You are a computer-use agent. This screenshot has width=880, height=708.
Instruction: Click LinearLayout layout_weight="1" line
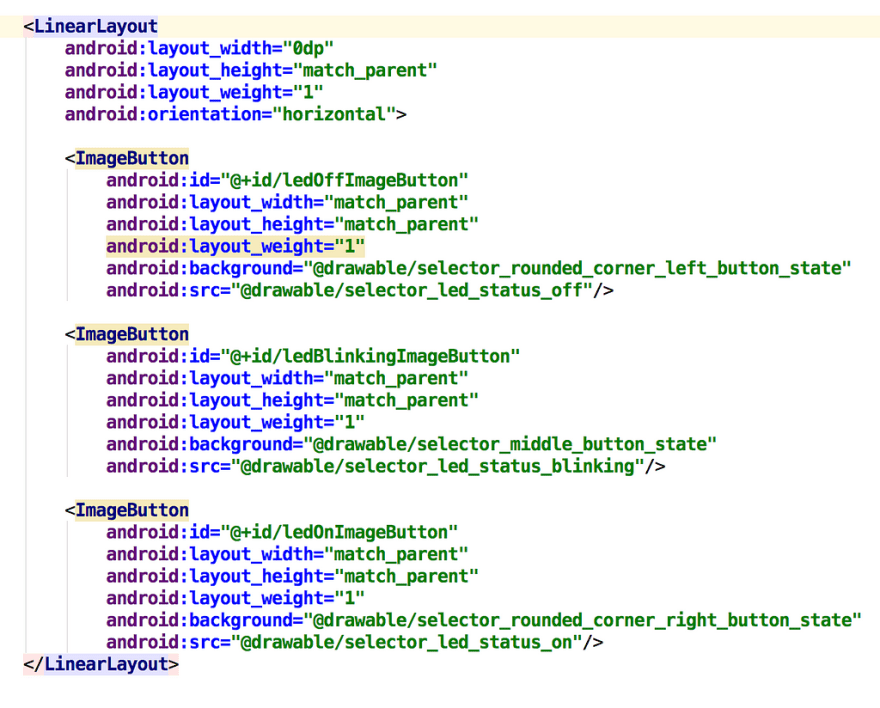point(194,92)
